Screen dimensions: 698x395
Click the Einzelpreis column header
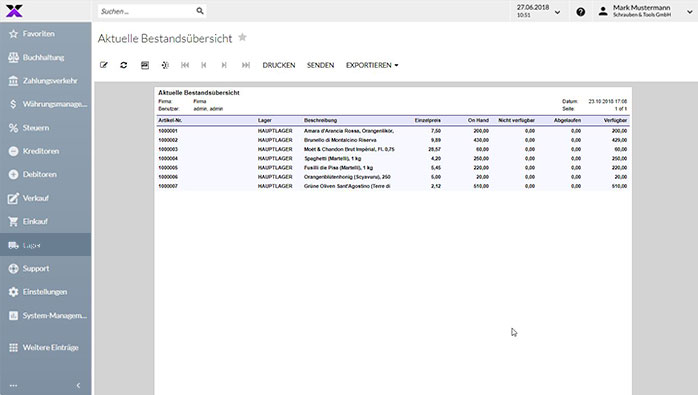(x=428, y=120)
